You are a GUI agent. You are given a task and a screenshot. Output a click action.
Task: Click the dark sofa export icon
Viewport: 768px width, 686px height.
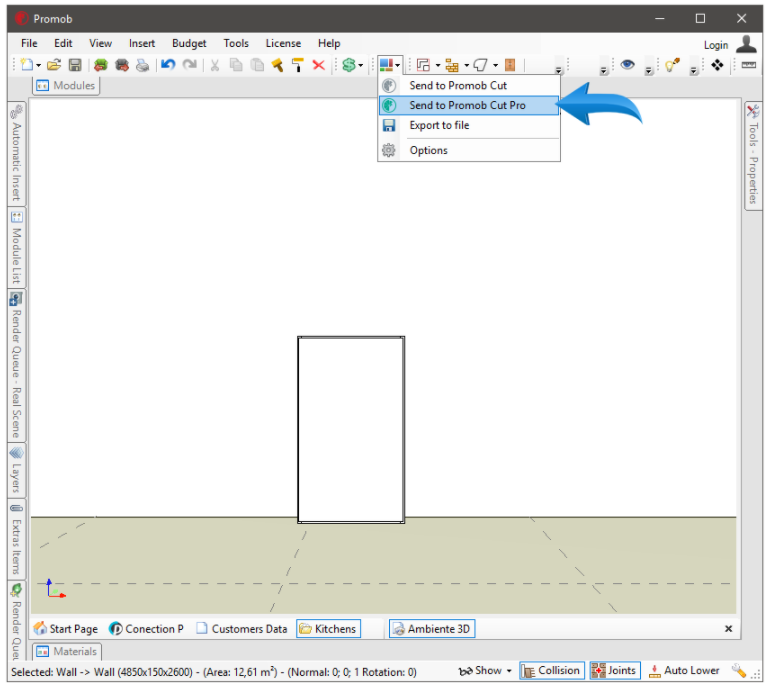[122, 65]
